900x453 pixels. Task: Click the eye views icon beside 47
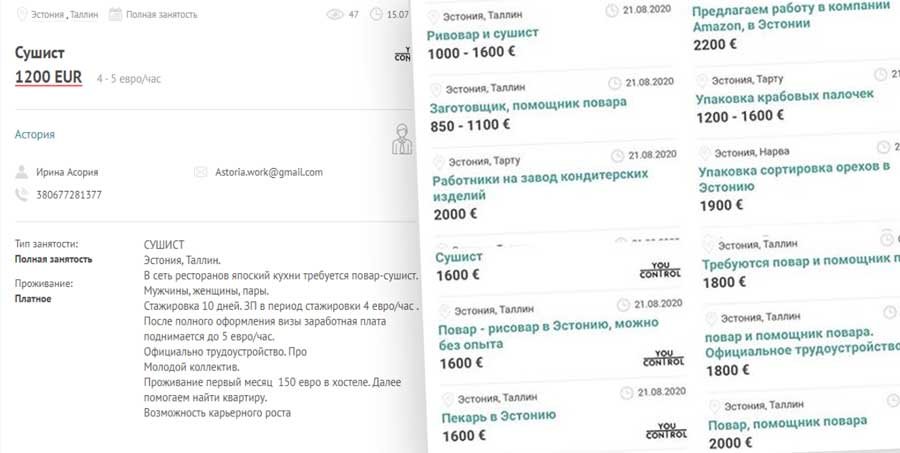[x=335, y=14]
